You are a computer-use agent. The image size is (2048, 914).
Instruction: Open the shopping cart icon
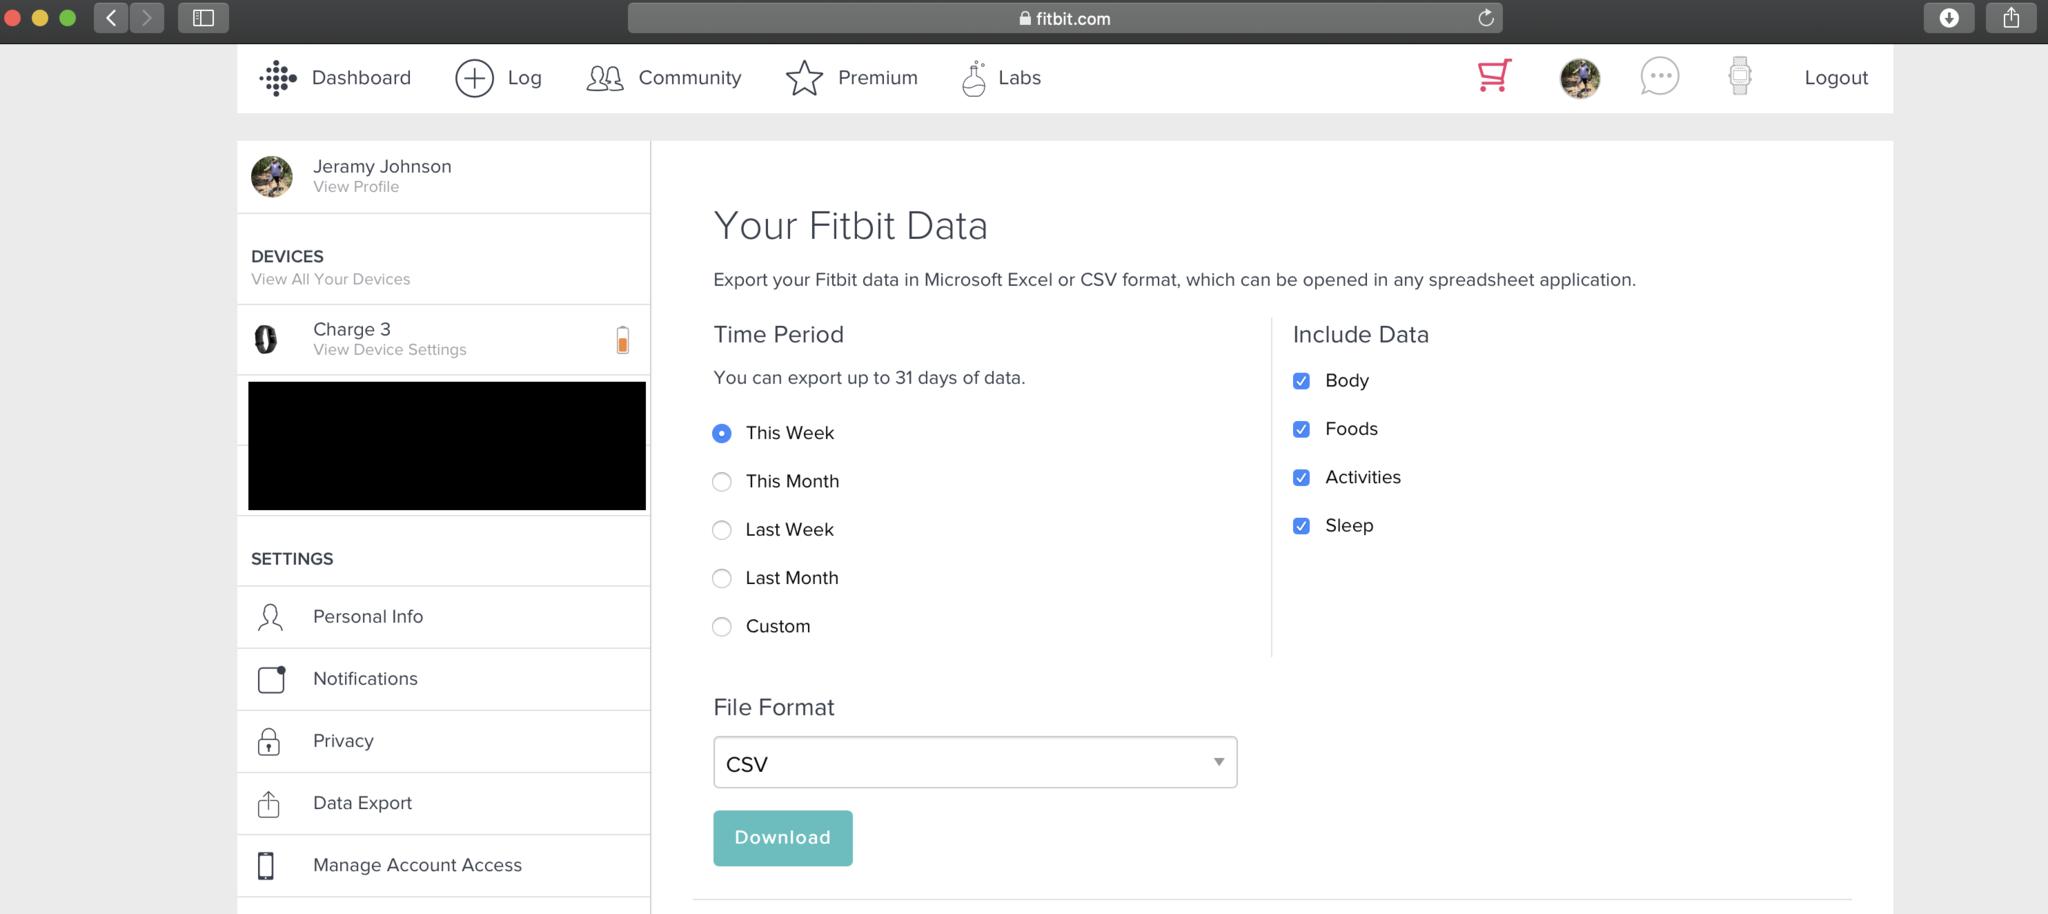click(1495, 76)
